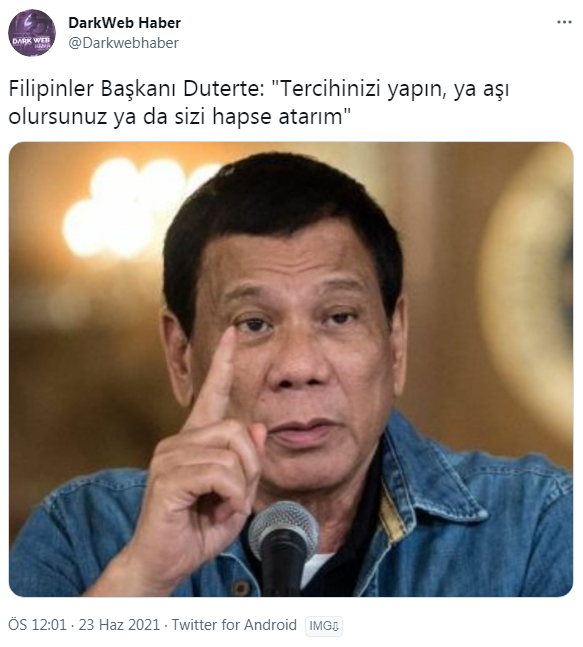Click the word olursunuz on second line

pyautogui.click(x=57, y=117)
